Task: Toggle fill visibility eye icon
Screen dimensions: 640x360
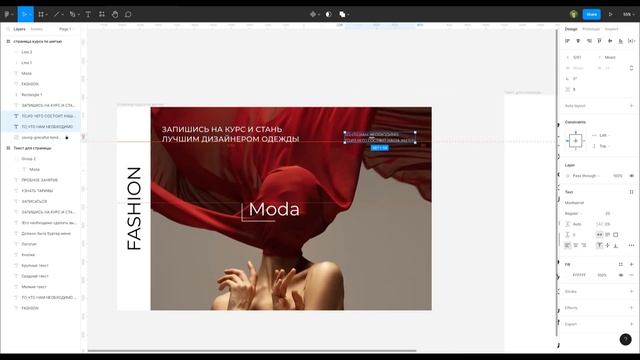Action: pyautogui.click(x=621, y=275)
